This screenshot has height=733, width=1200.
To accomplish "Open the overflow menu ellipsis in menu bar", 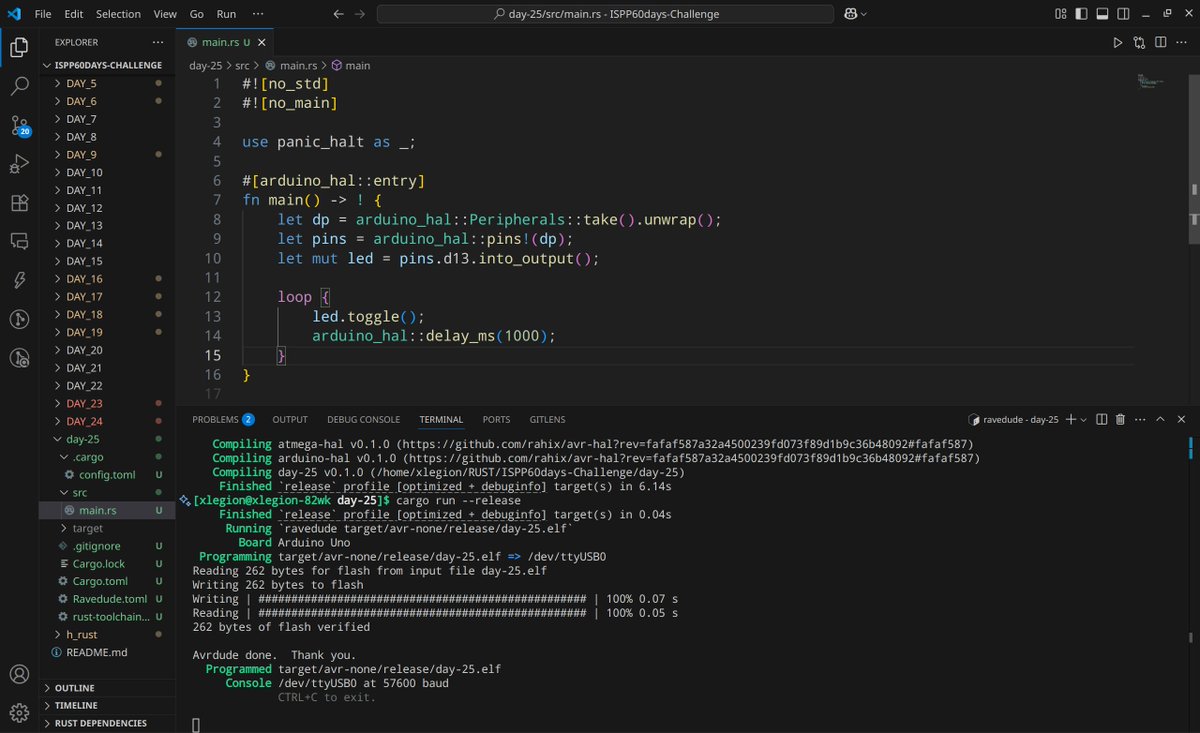I will 260,14.
